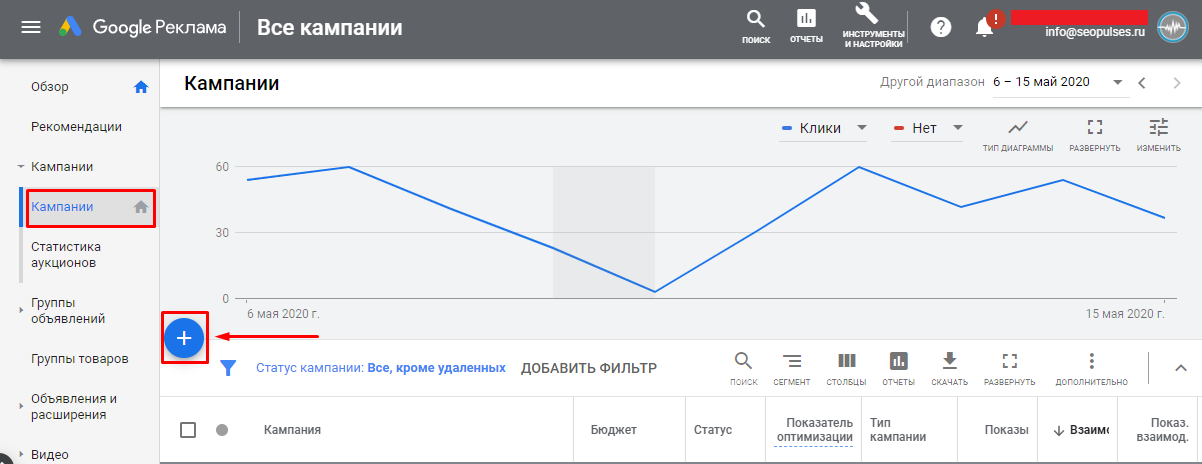Screen dimensions: 1202x464
Task: Click the grey status dot column header
Action: coord(222,430)
